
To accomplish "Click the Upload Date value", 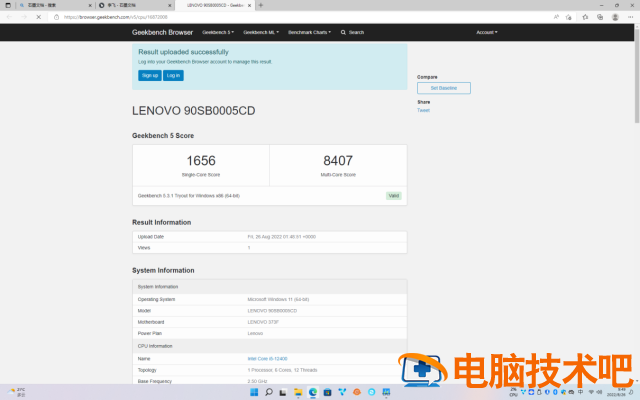I will click(282, 237).
